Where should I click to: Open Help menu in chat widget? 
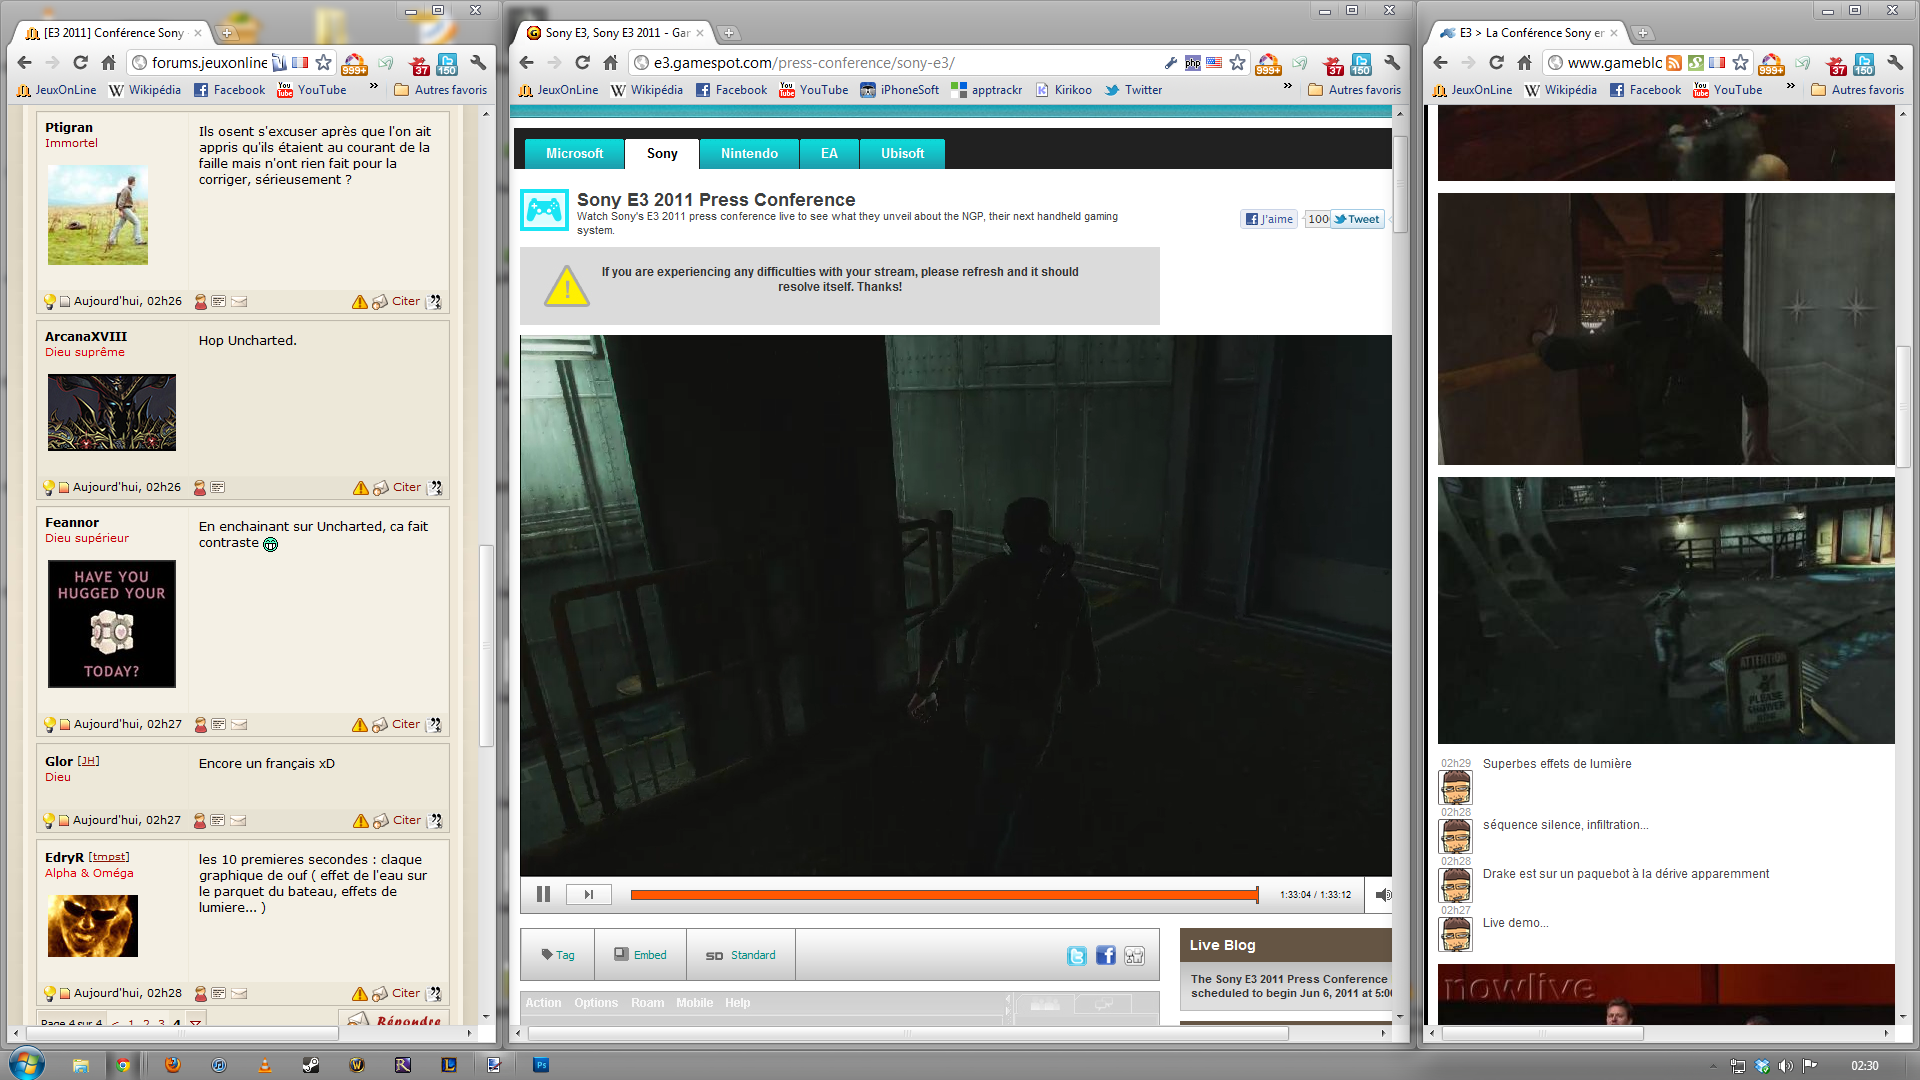[738, 1003]
